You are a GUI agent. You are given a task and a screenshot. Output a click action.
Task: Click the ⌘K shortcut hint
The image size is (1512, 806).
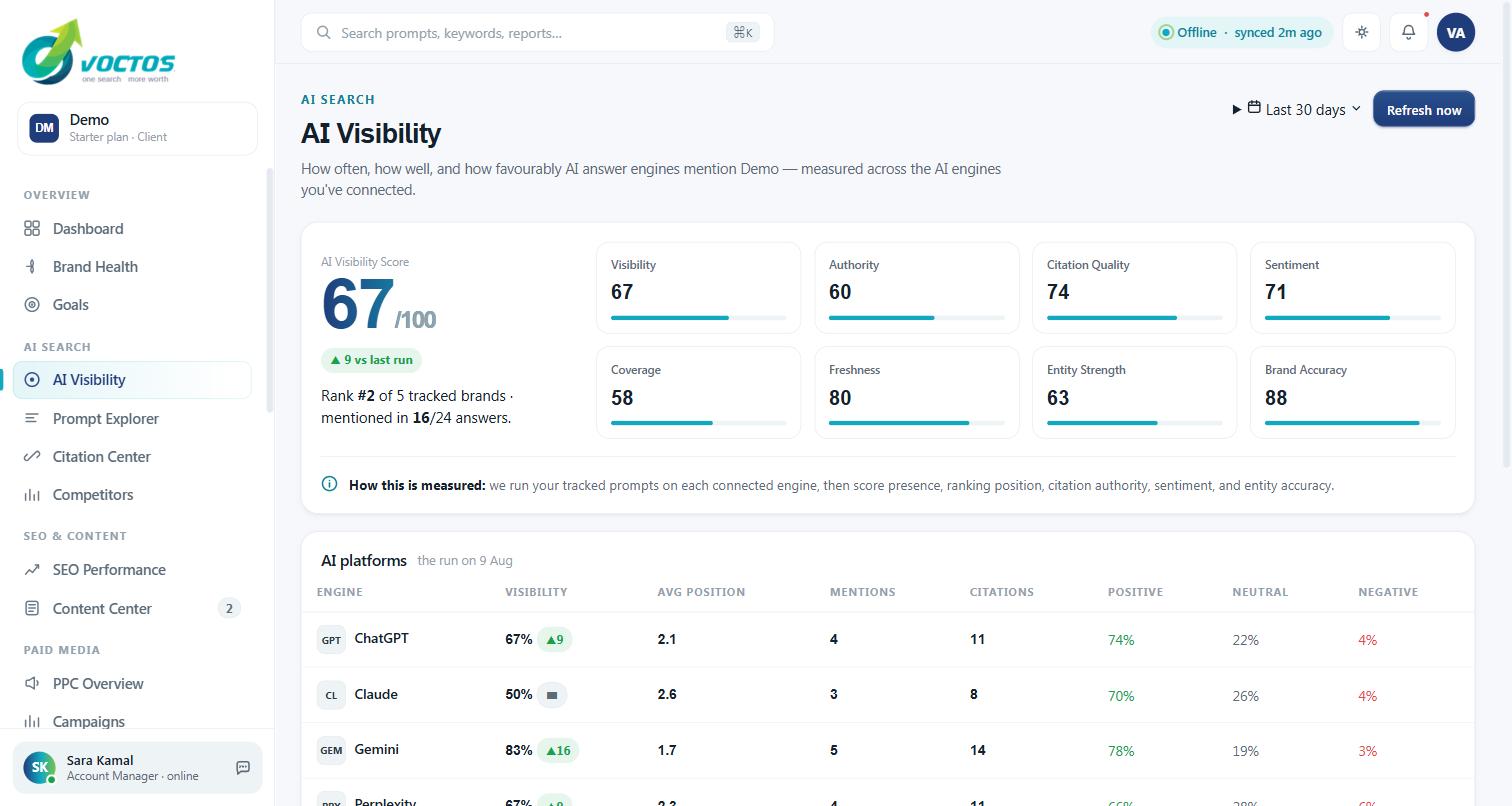tap(742, 32)
